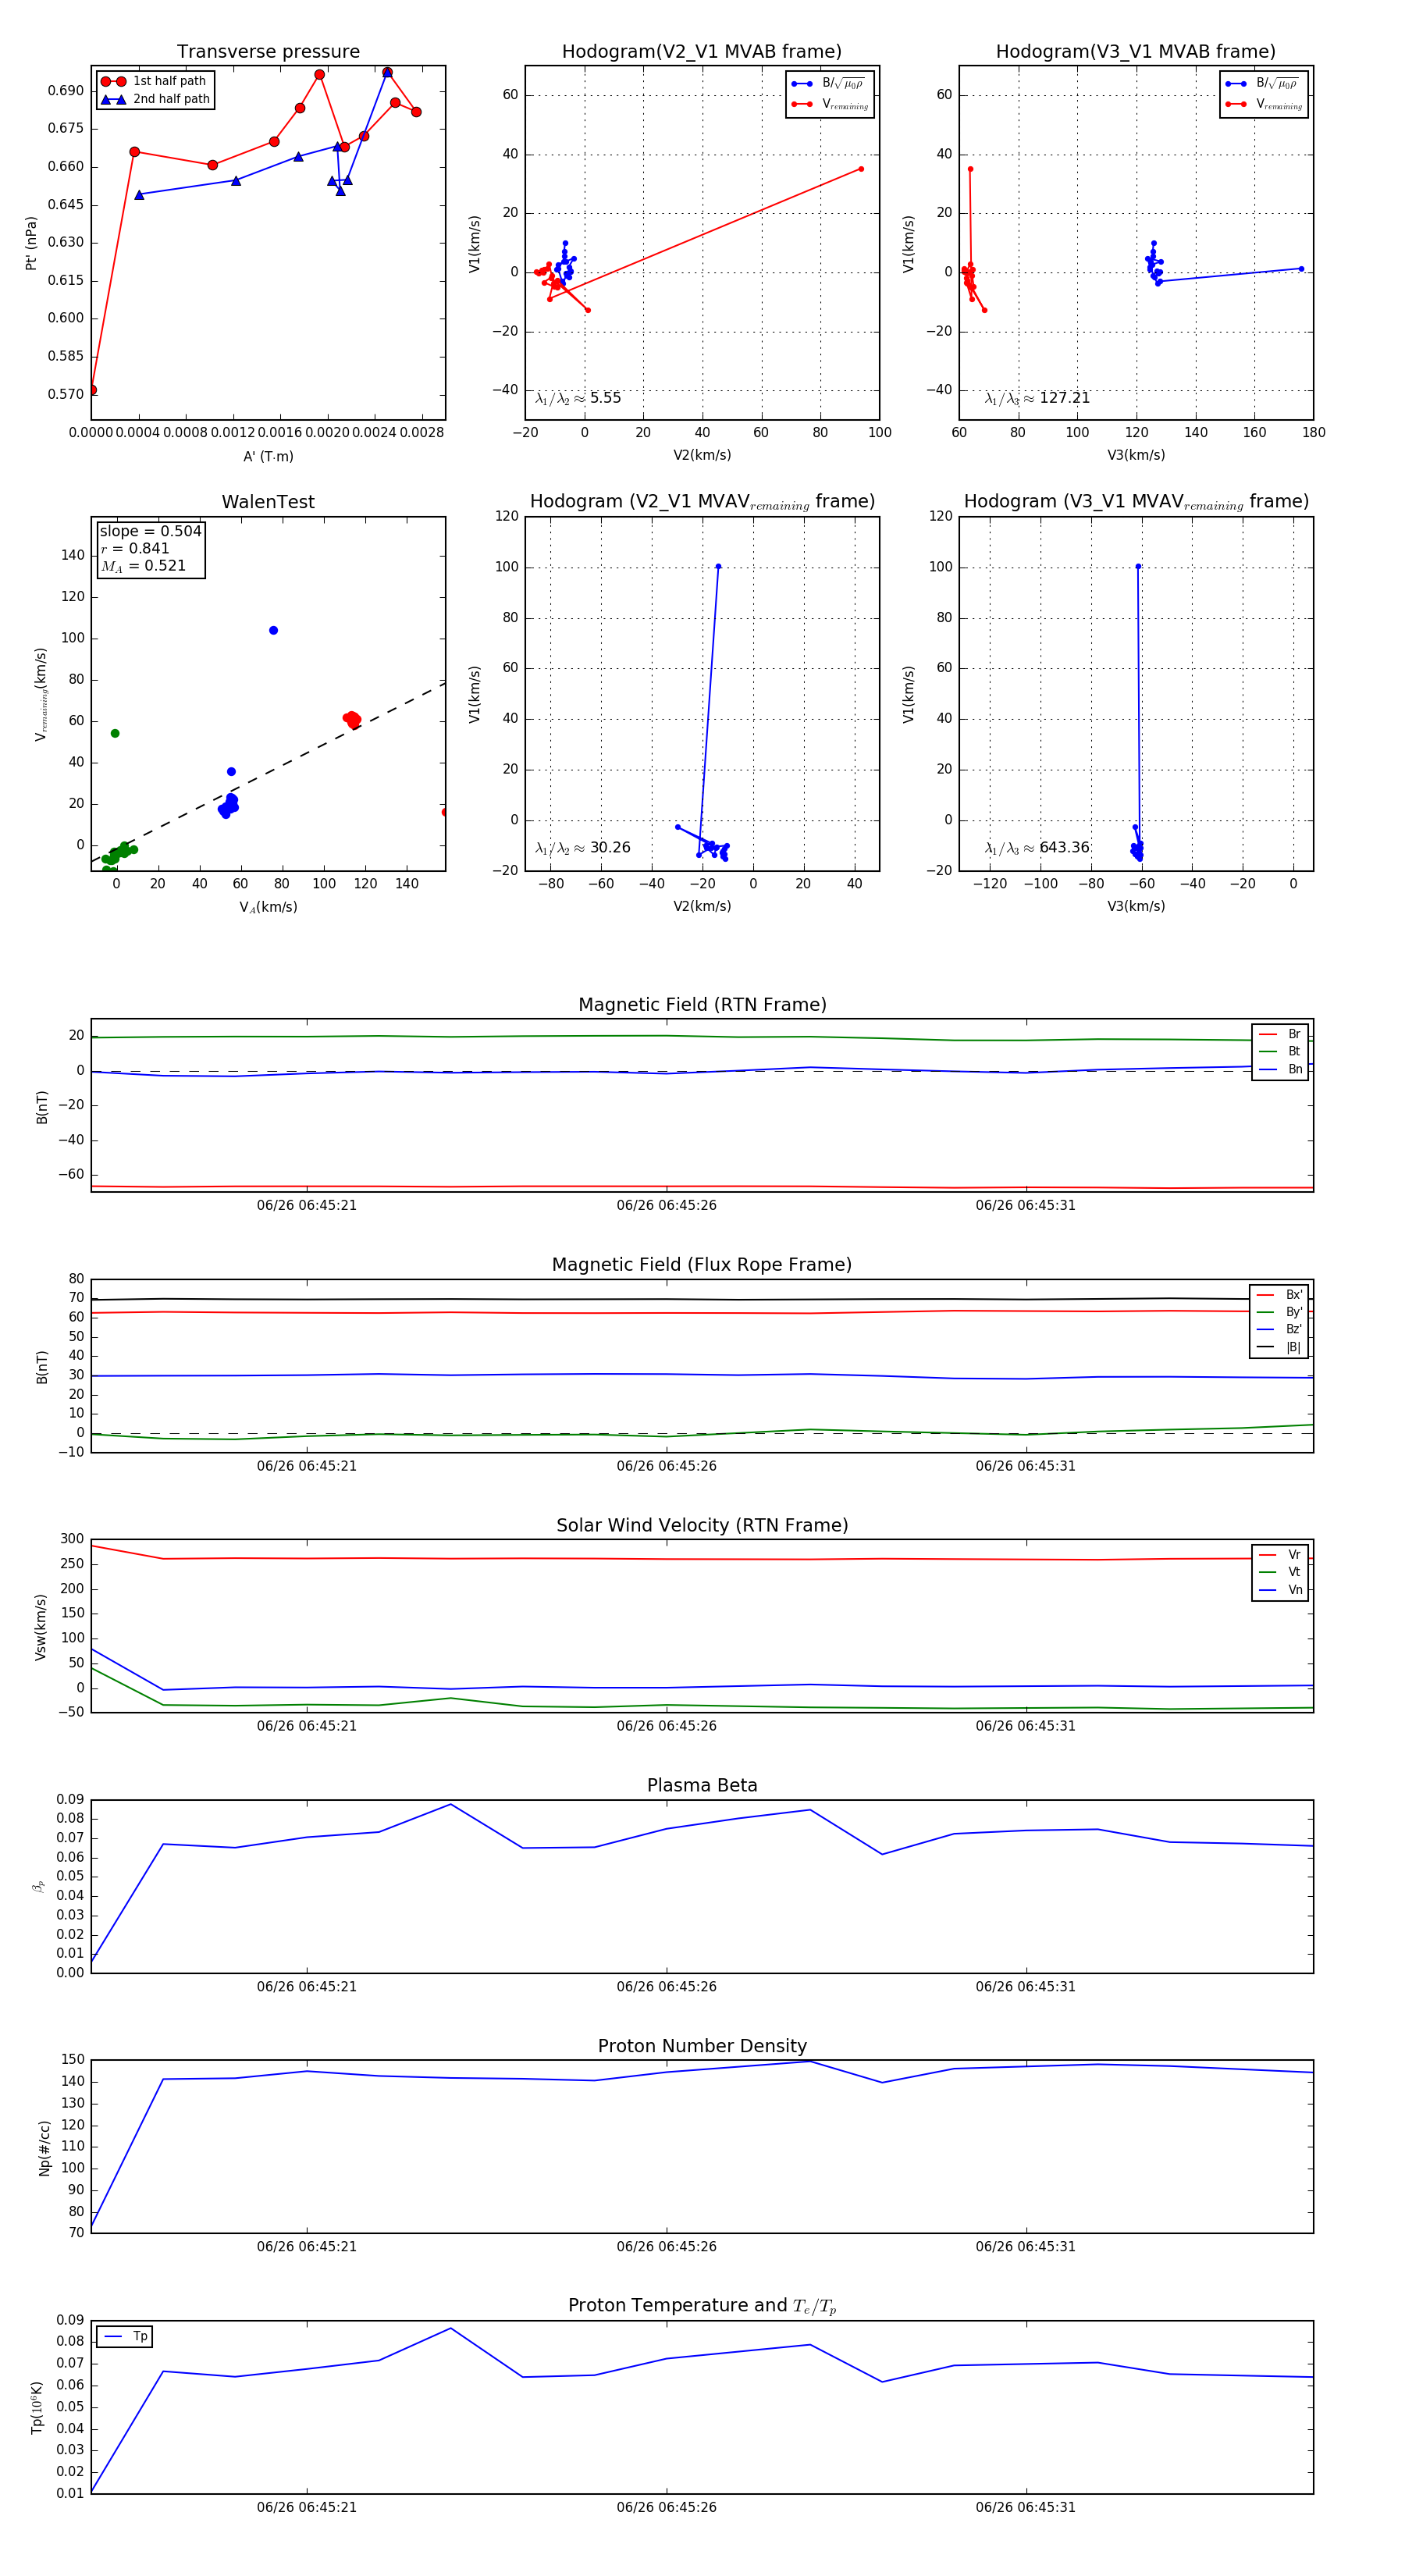
Task: Click the 'Magnetic Field (Flux Rope Frame)' title
Action: point(702,1264)
